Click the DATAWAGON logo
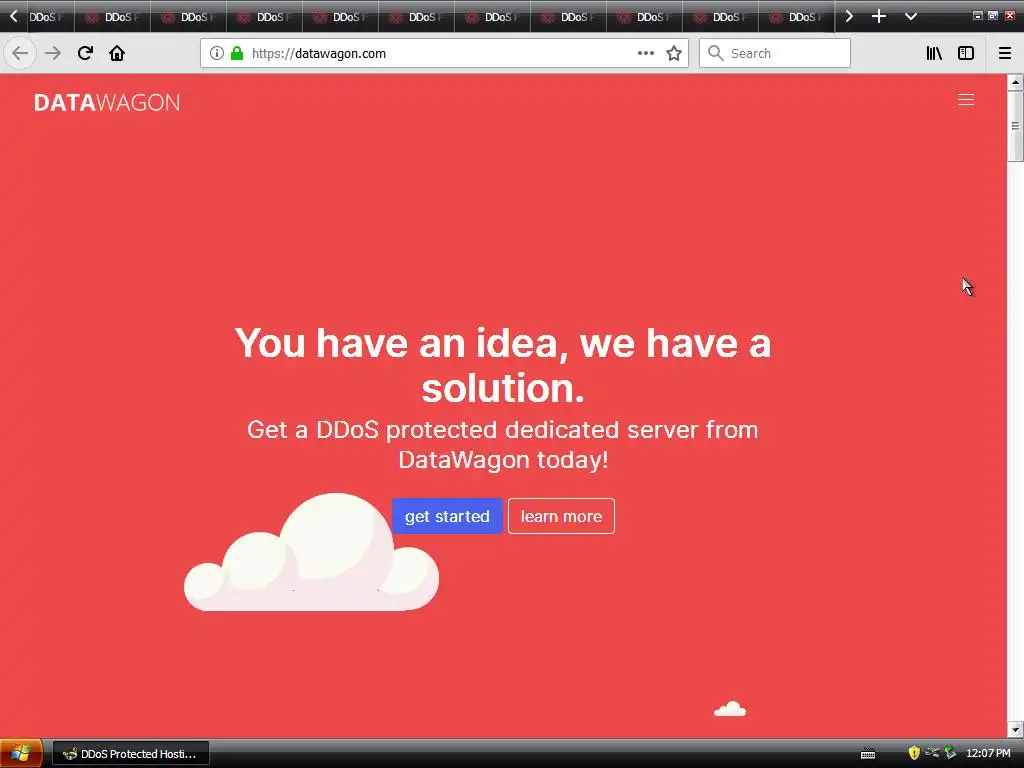Viewport: 1024px width, 768px height. 106,103
